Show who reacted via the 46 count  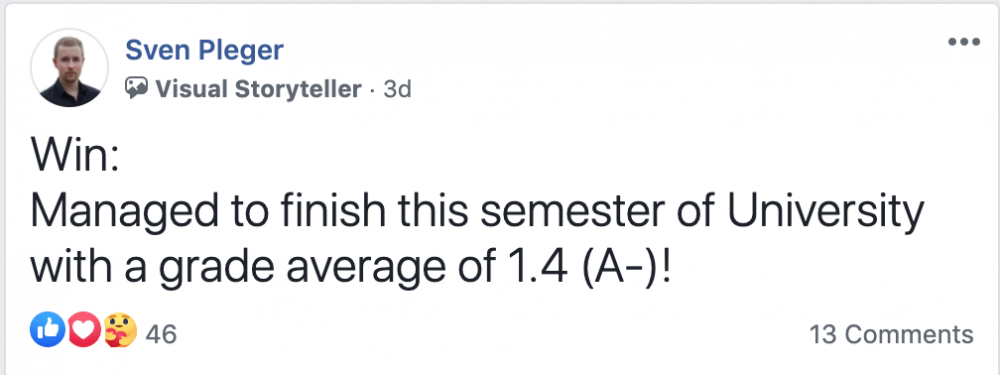point(161,334)
